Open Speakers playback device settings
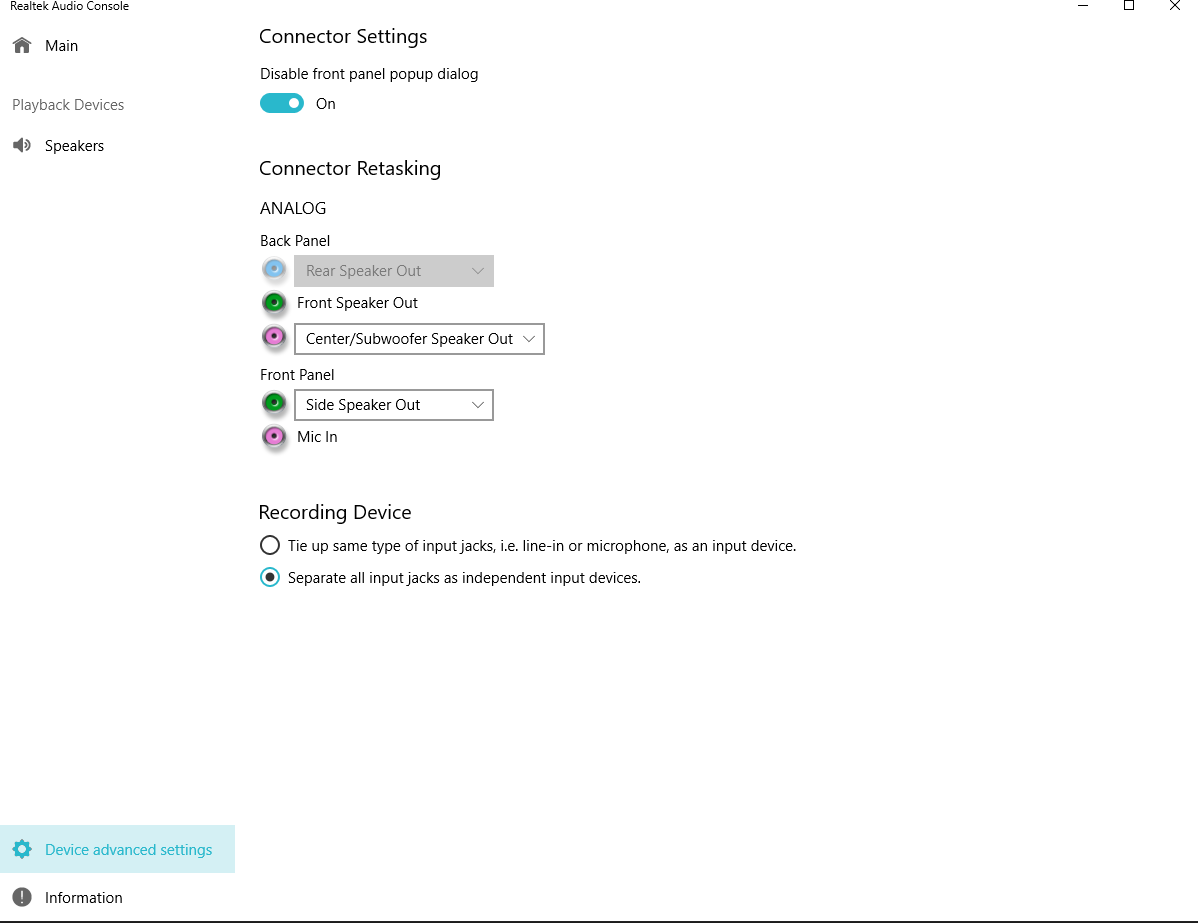 tap(74, 146)
